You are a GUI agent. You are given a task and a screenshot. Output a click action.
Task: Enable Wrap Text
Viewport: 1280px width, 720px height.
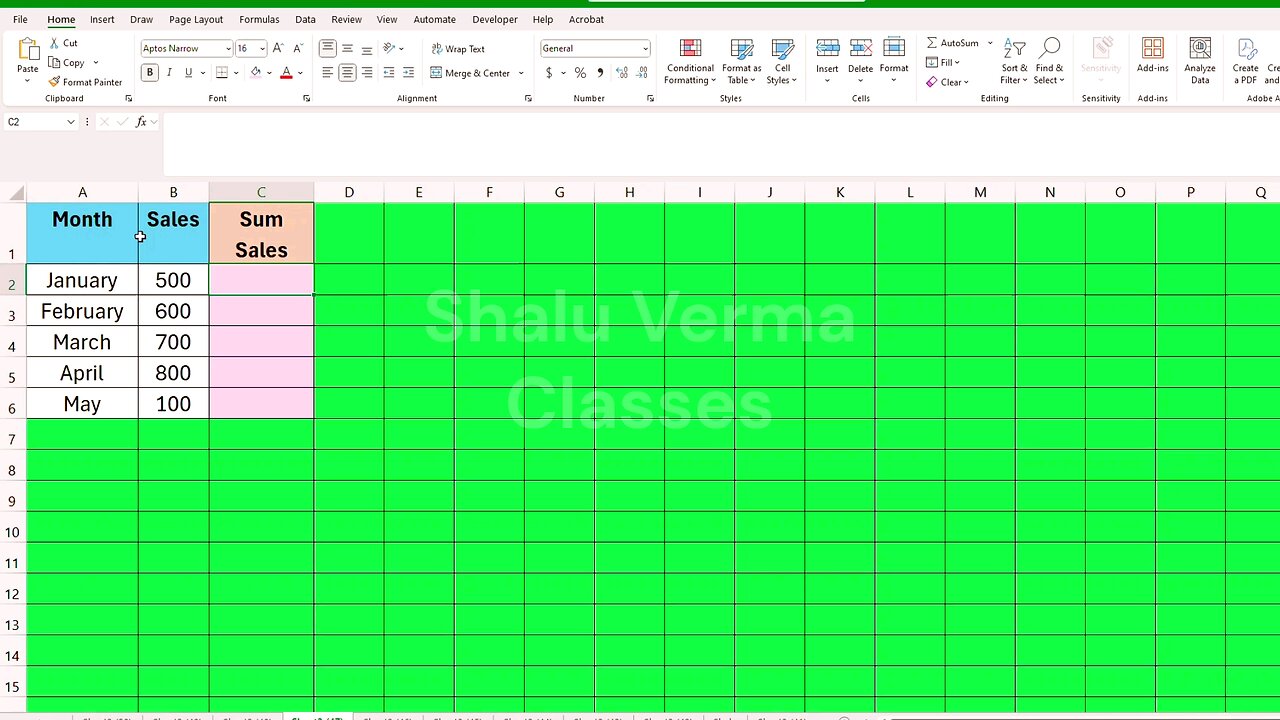[x=458, y=48]
